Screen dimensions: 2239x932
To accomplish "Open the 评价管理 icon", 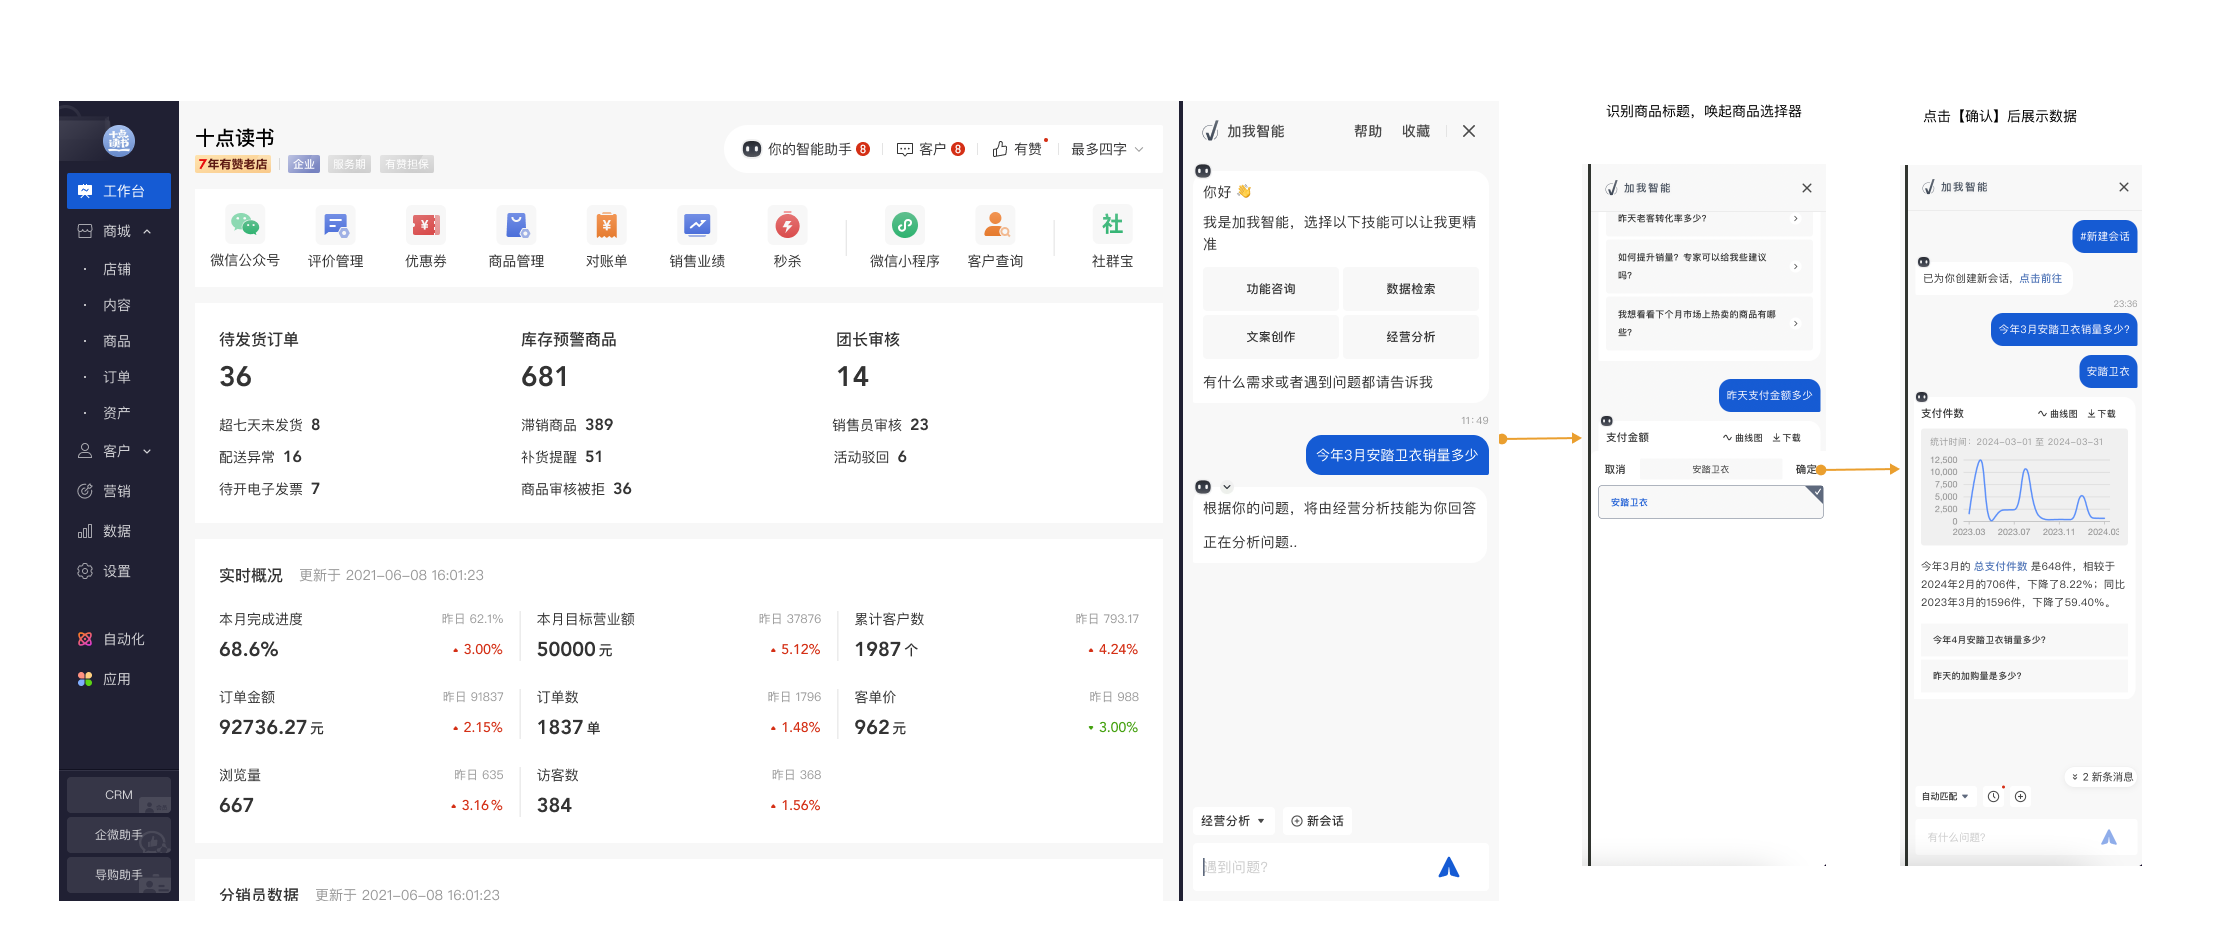I will (335, 225).
